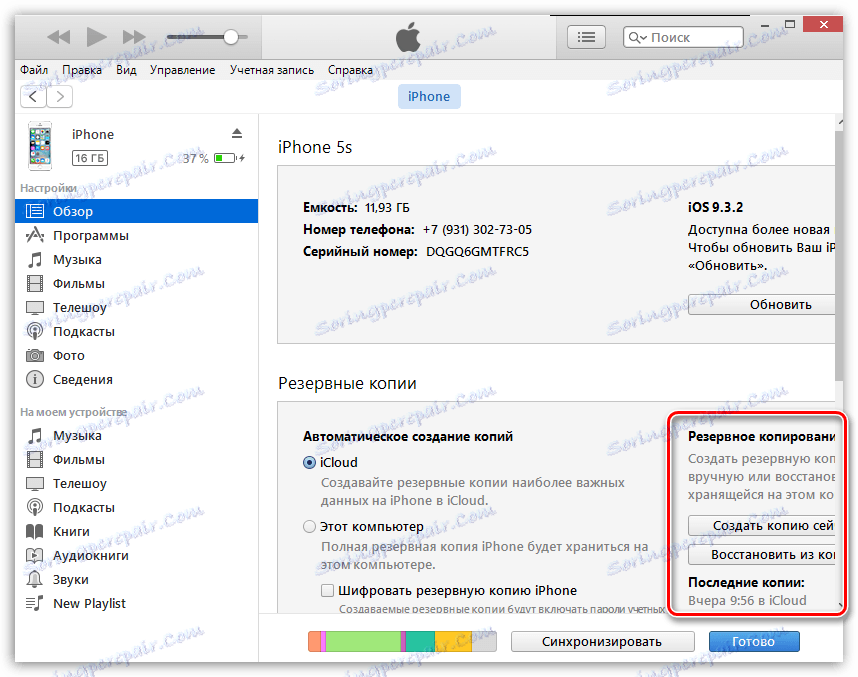The width and height of the screenshot is (858, 677).
Task: Open Музыка under На моем устройстве
Action: click(136, 436)
